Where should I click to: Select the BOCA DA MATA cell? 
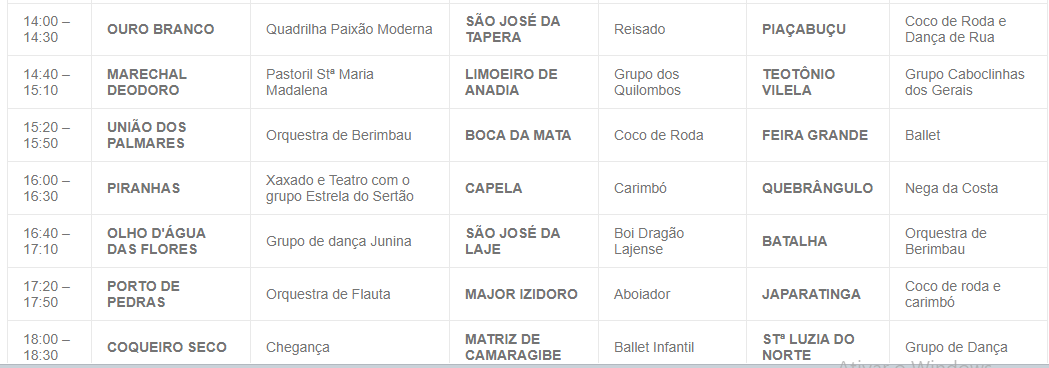(x=518, y=135)
